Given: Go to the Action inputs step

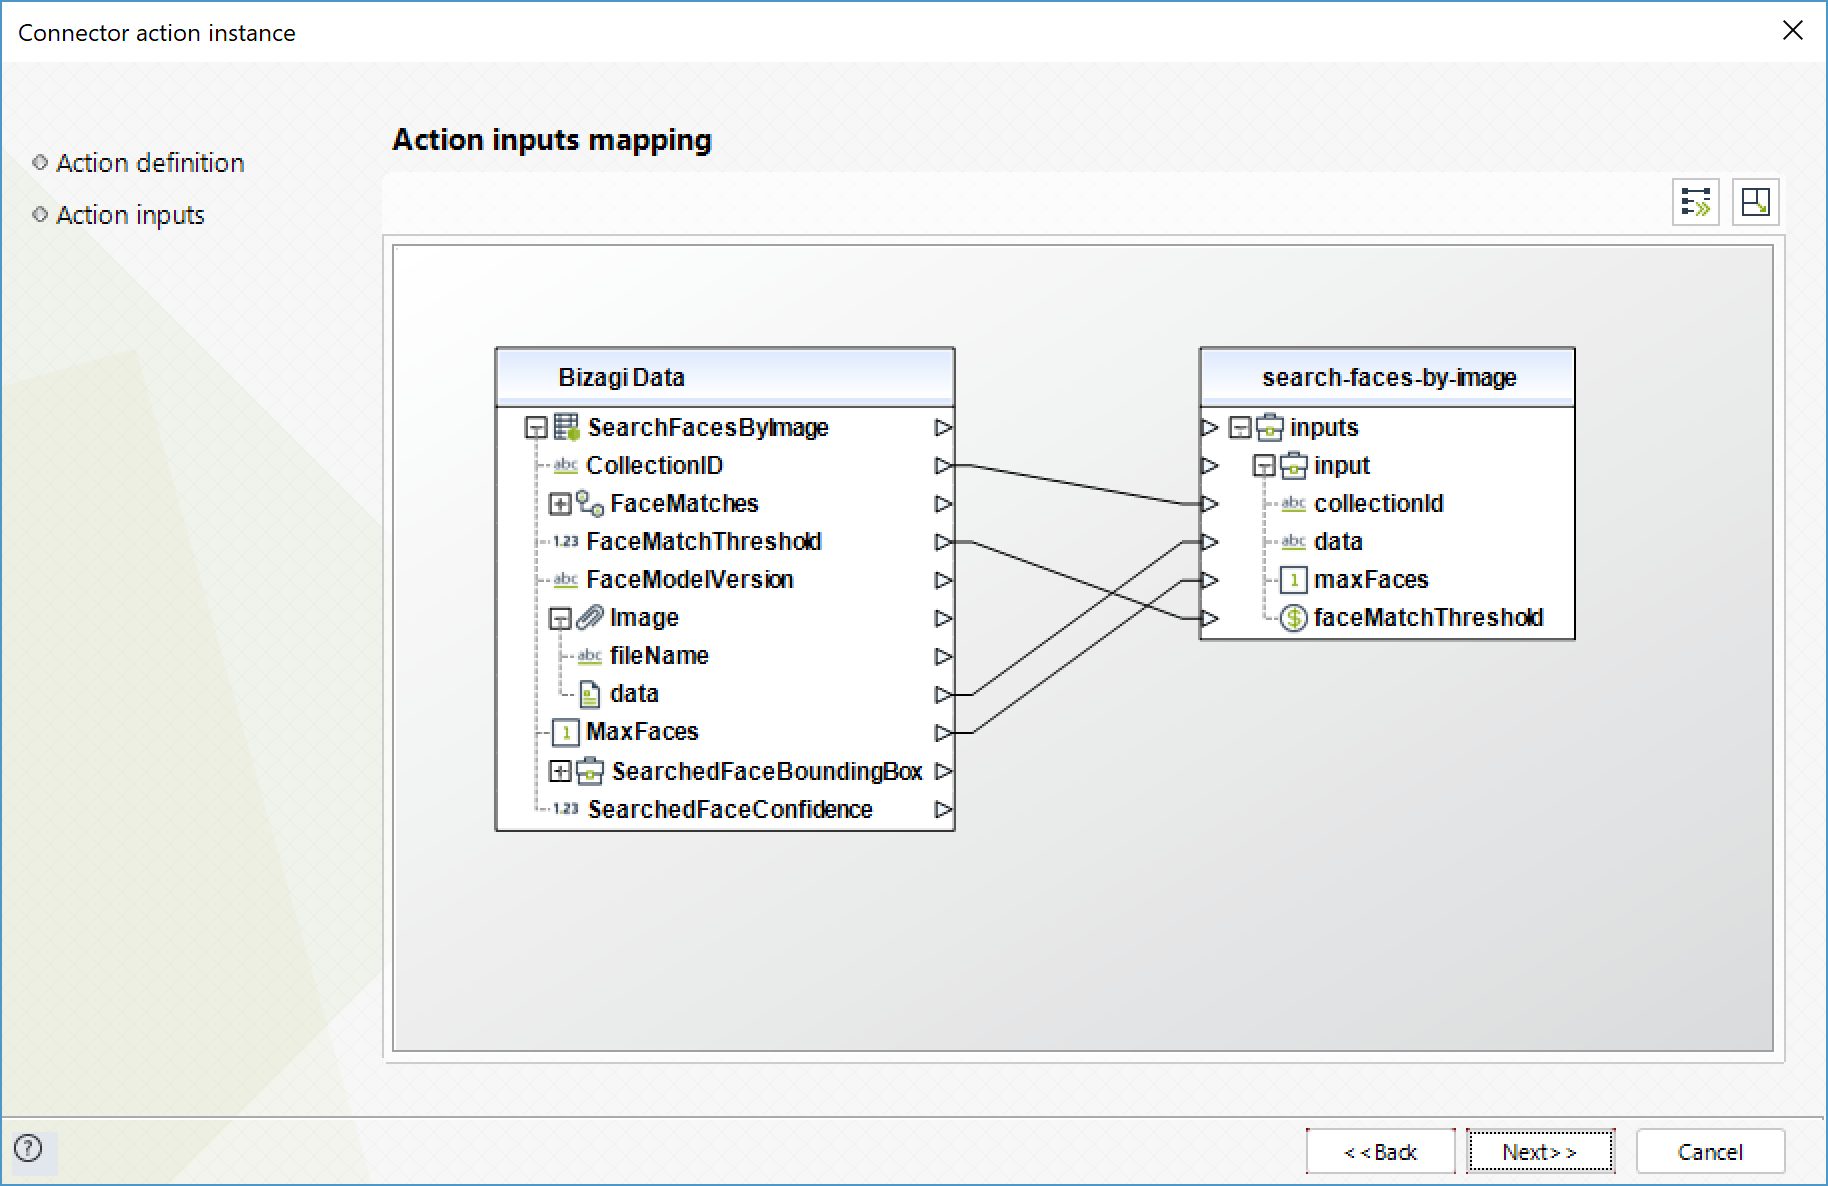Looking at the screenshot, I should pyautogui.click(x=130, y=215).
